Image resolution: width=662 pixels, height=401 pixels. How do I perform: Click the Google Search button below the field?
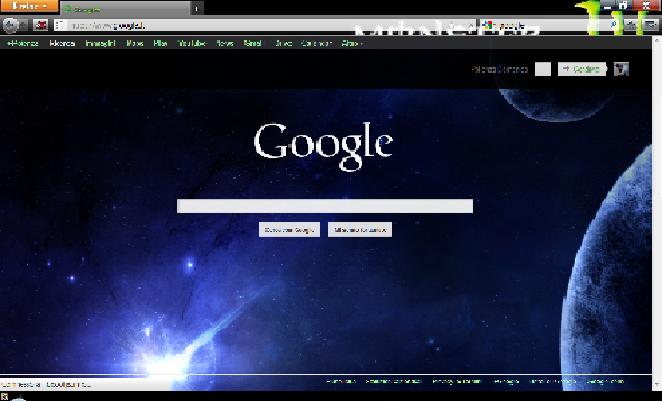(289, 230)
